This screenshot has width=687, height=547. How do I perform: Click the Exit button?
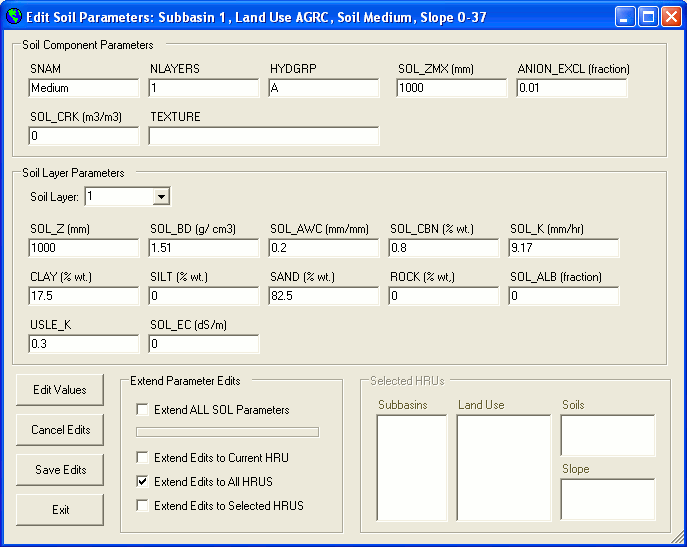pos(60,510)
